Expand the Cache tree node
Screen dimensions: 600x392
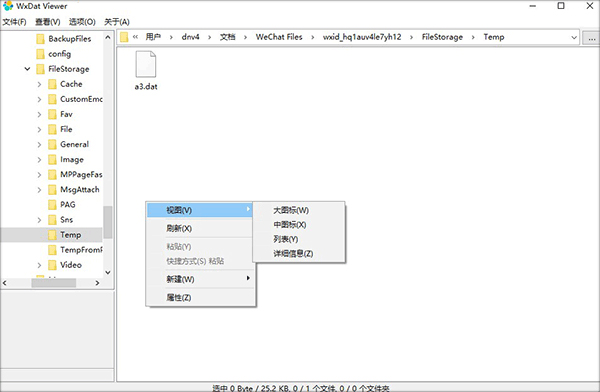(x=39, y=84)
